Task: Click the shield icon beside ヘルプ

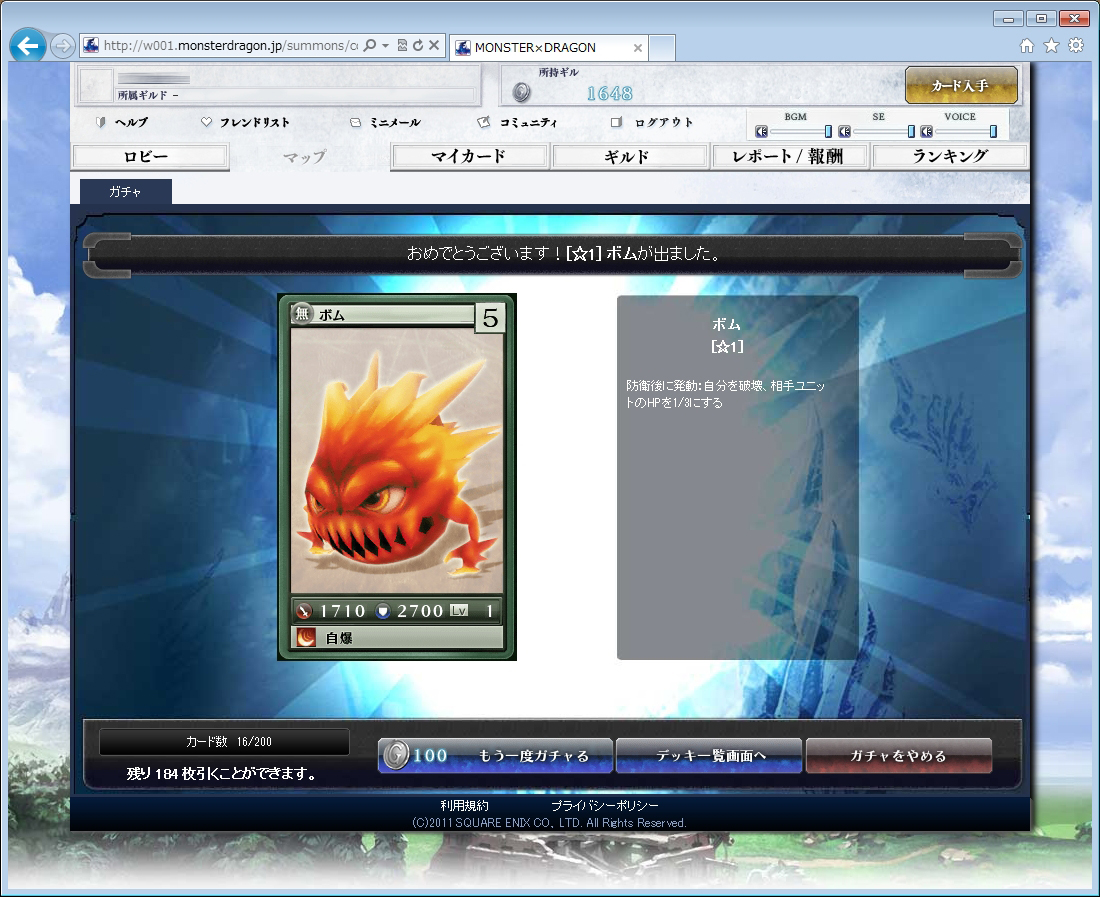Action: tap(101, 122)
